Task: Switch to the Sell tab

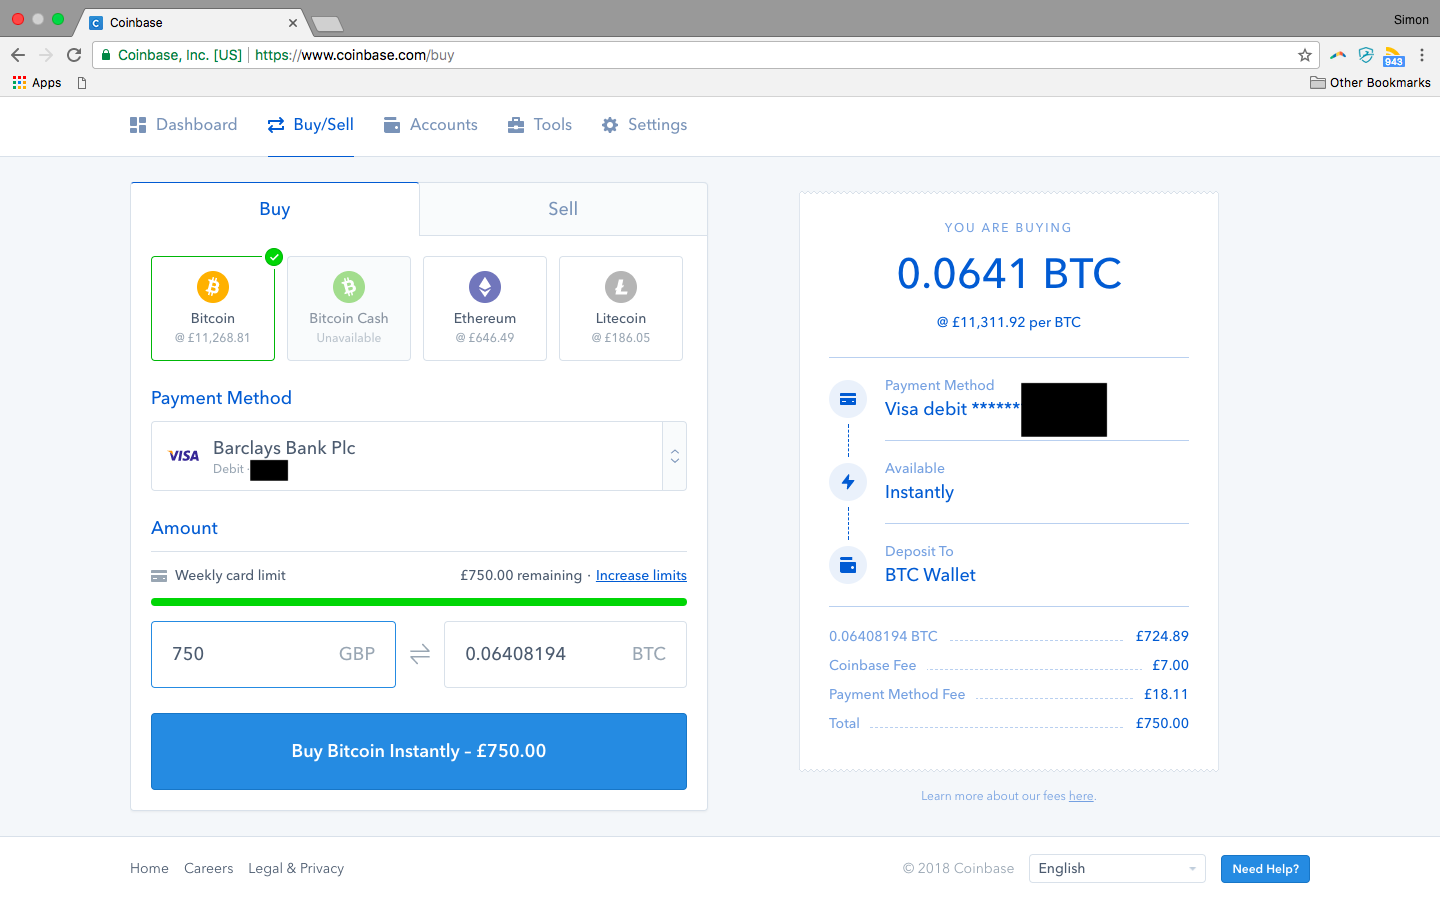Action: pos(563,209)
